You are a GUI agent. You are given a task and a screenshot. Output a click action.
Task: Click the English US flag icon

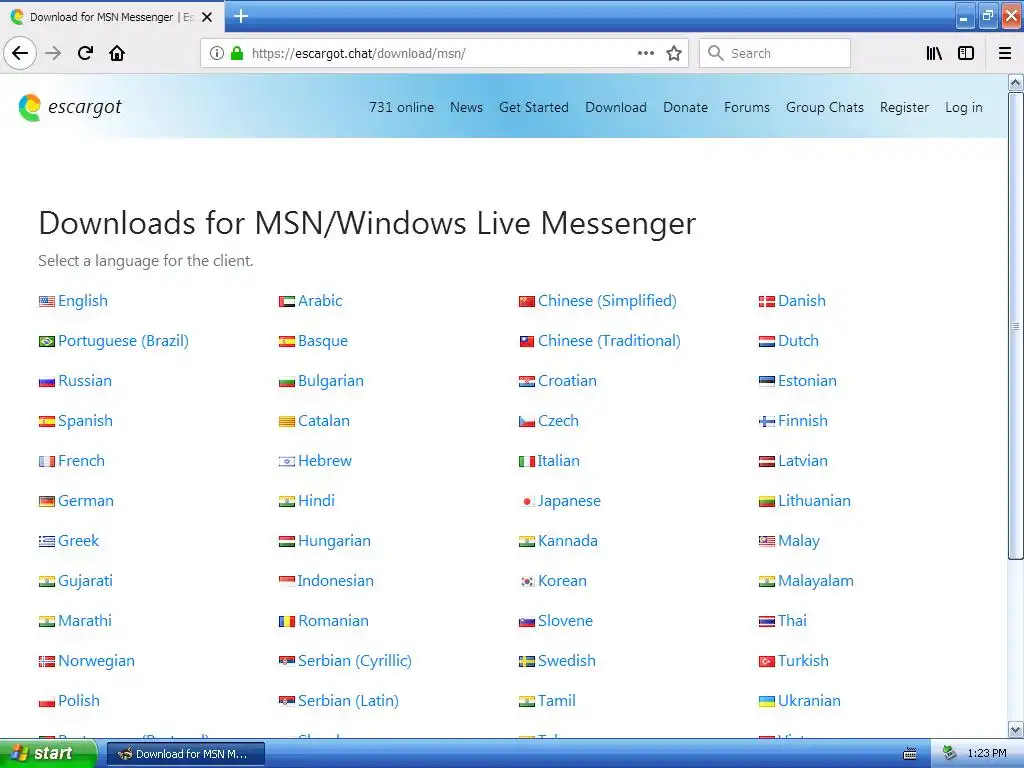(x=46, y=301)
